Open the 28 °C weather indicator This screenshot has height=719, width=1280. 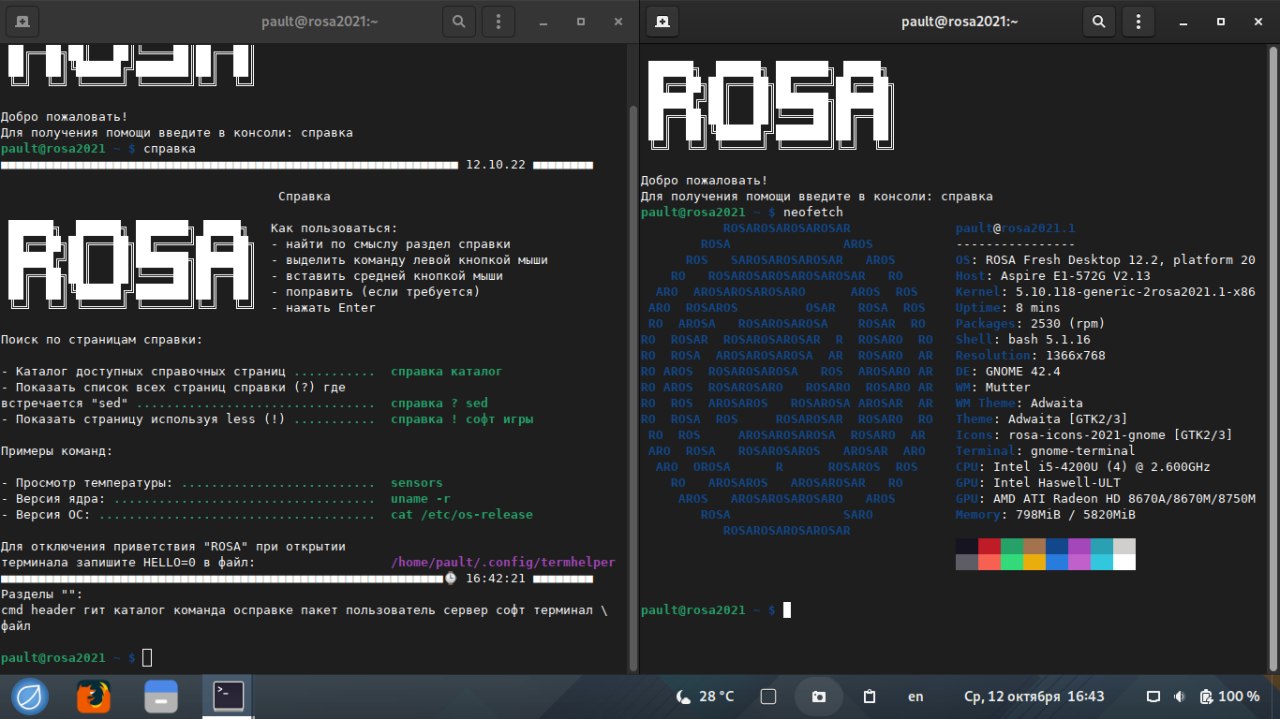pos(705,696)
